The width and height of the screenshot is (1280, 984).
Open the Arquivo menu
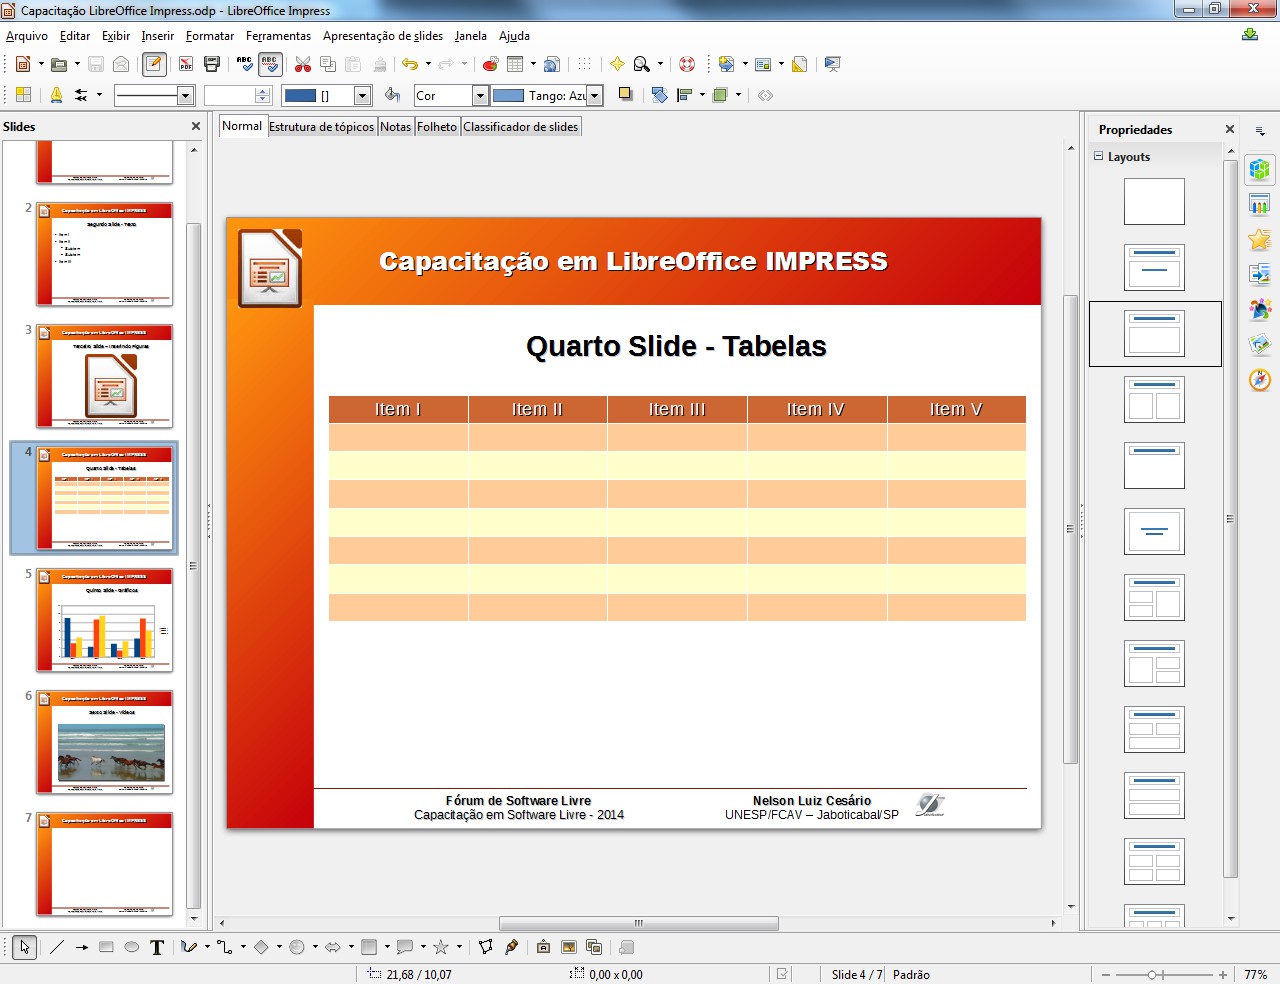(27, 36)
